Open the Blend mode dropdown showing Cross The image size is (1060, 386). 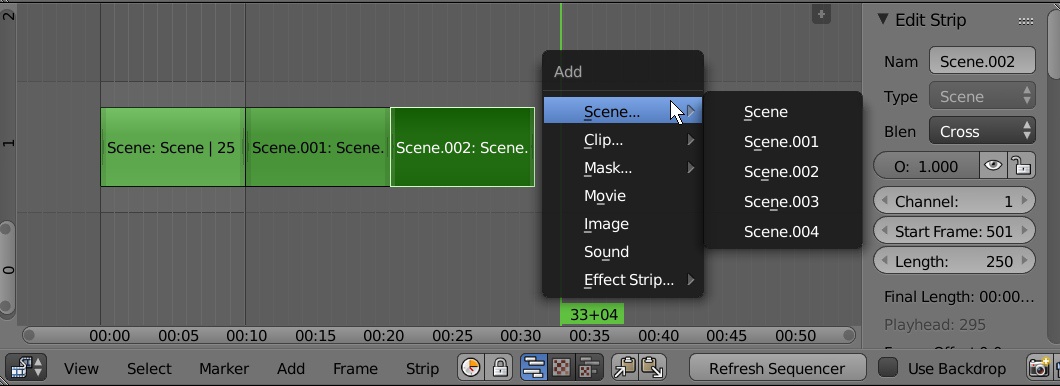[x=982, y=131]
